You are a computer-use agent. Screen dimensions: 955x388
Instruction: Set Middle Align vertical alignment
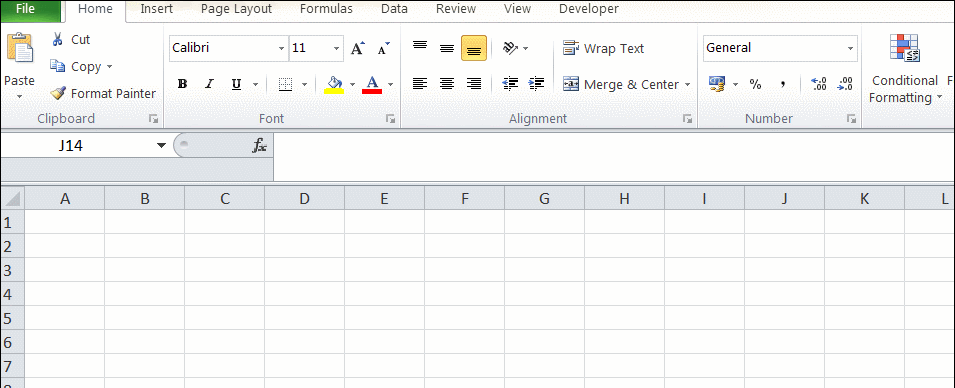[x=447, y=48]
